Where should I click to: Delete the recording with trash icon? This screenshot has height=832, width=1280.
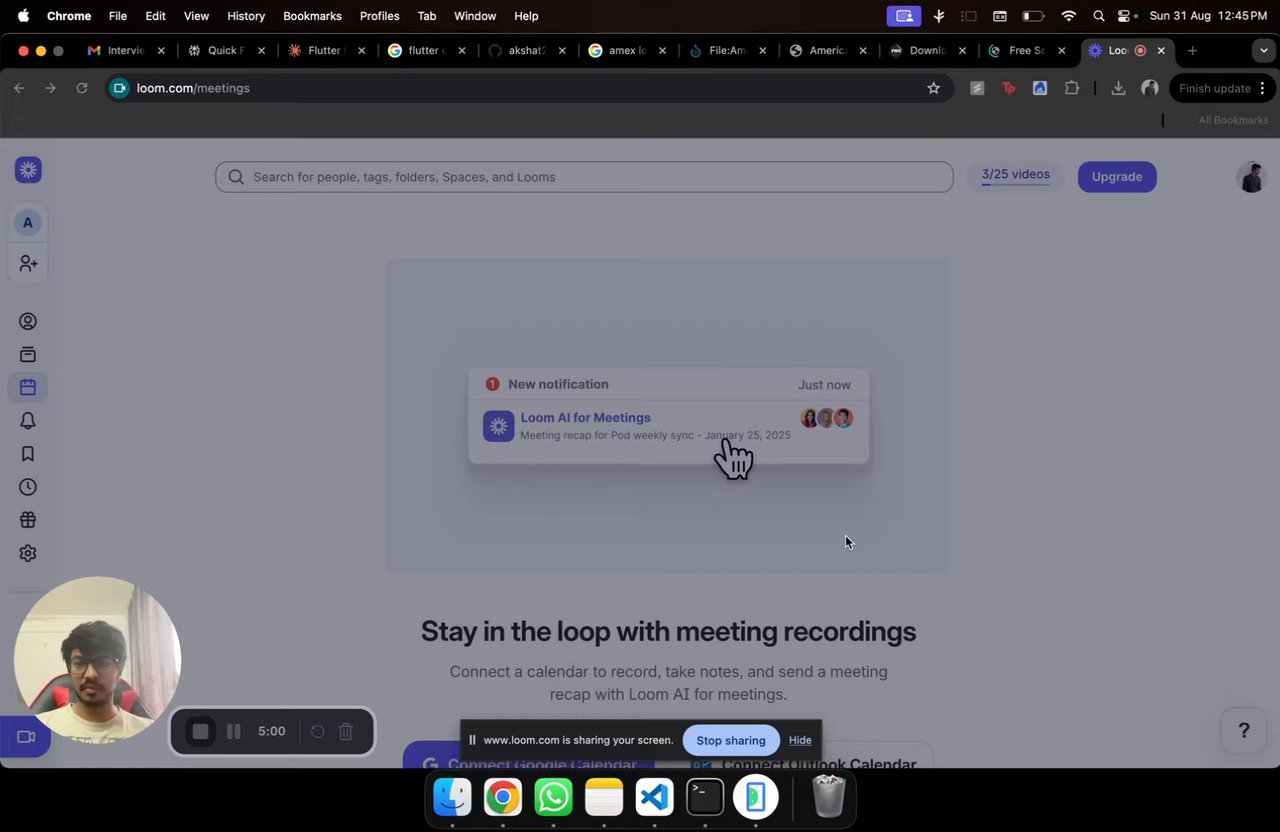346,732
